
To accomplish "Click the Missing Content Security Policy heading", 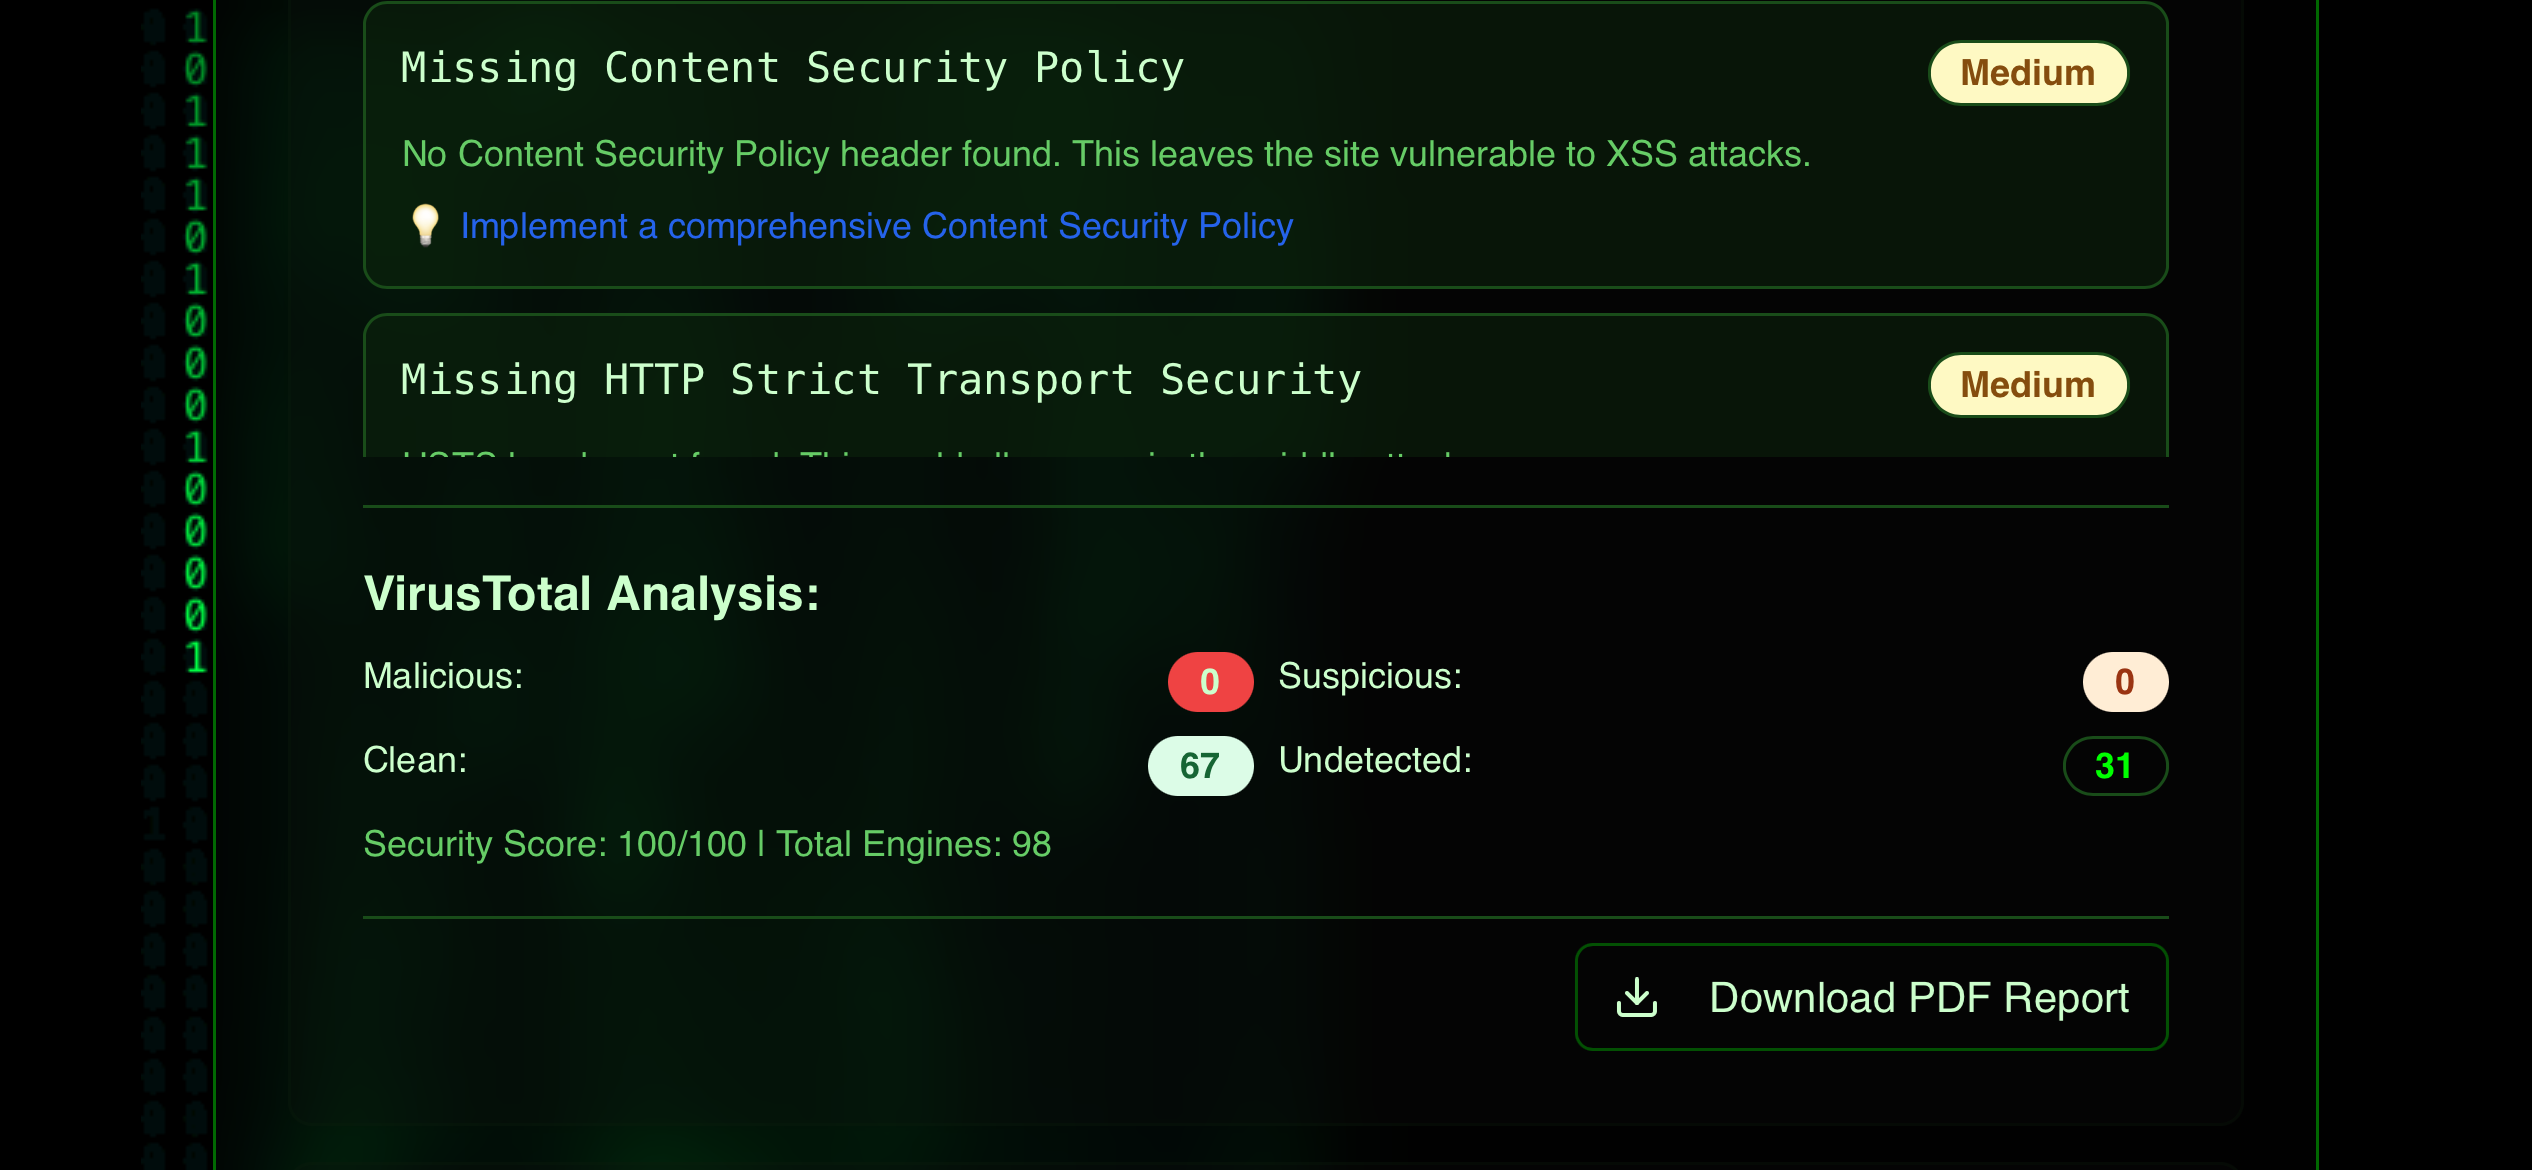I will (792, 67).
